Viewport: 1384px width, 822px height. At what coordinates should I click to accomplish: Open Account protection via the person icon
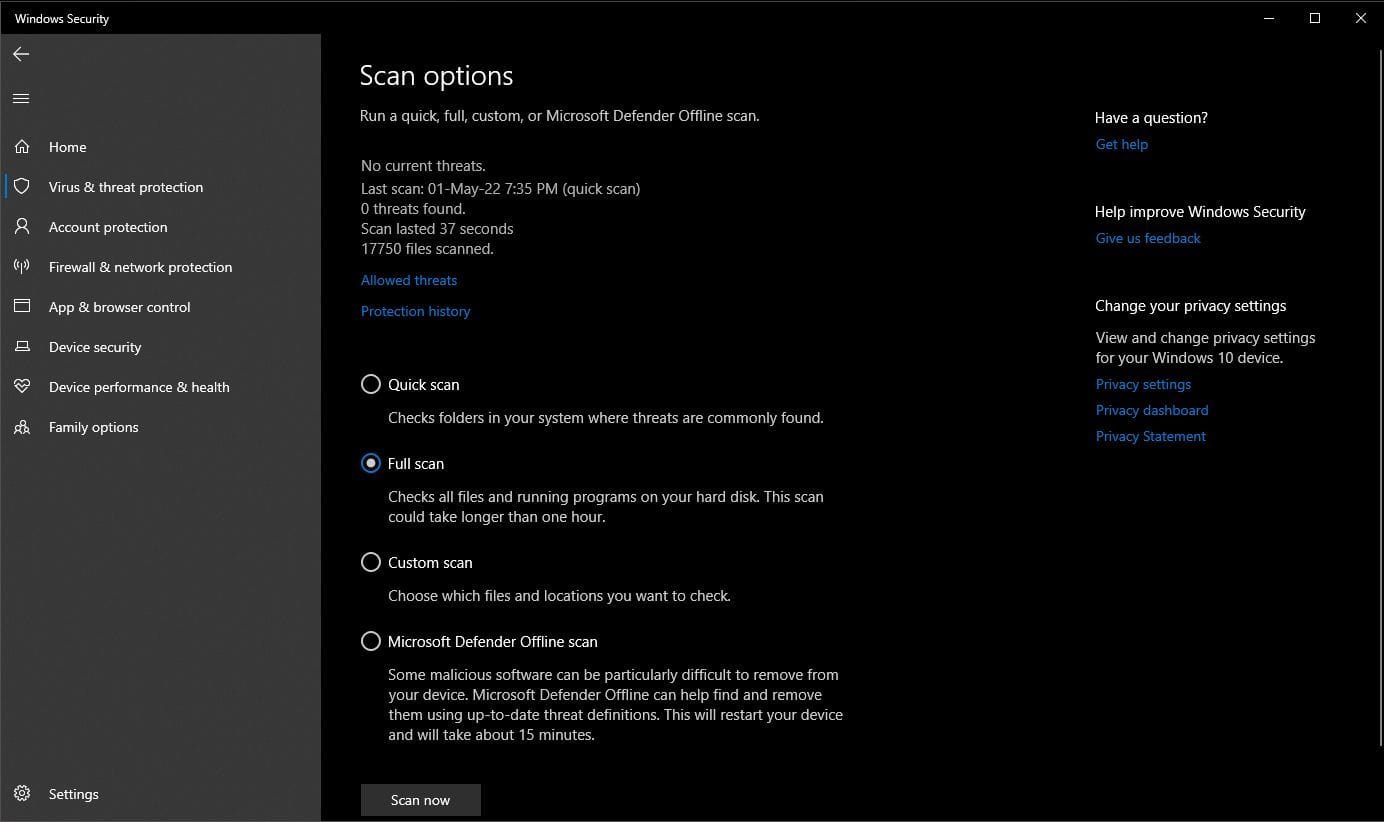pos(22,226)
